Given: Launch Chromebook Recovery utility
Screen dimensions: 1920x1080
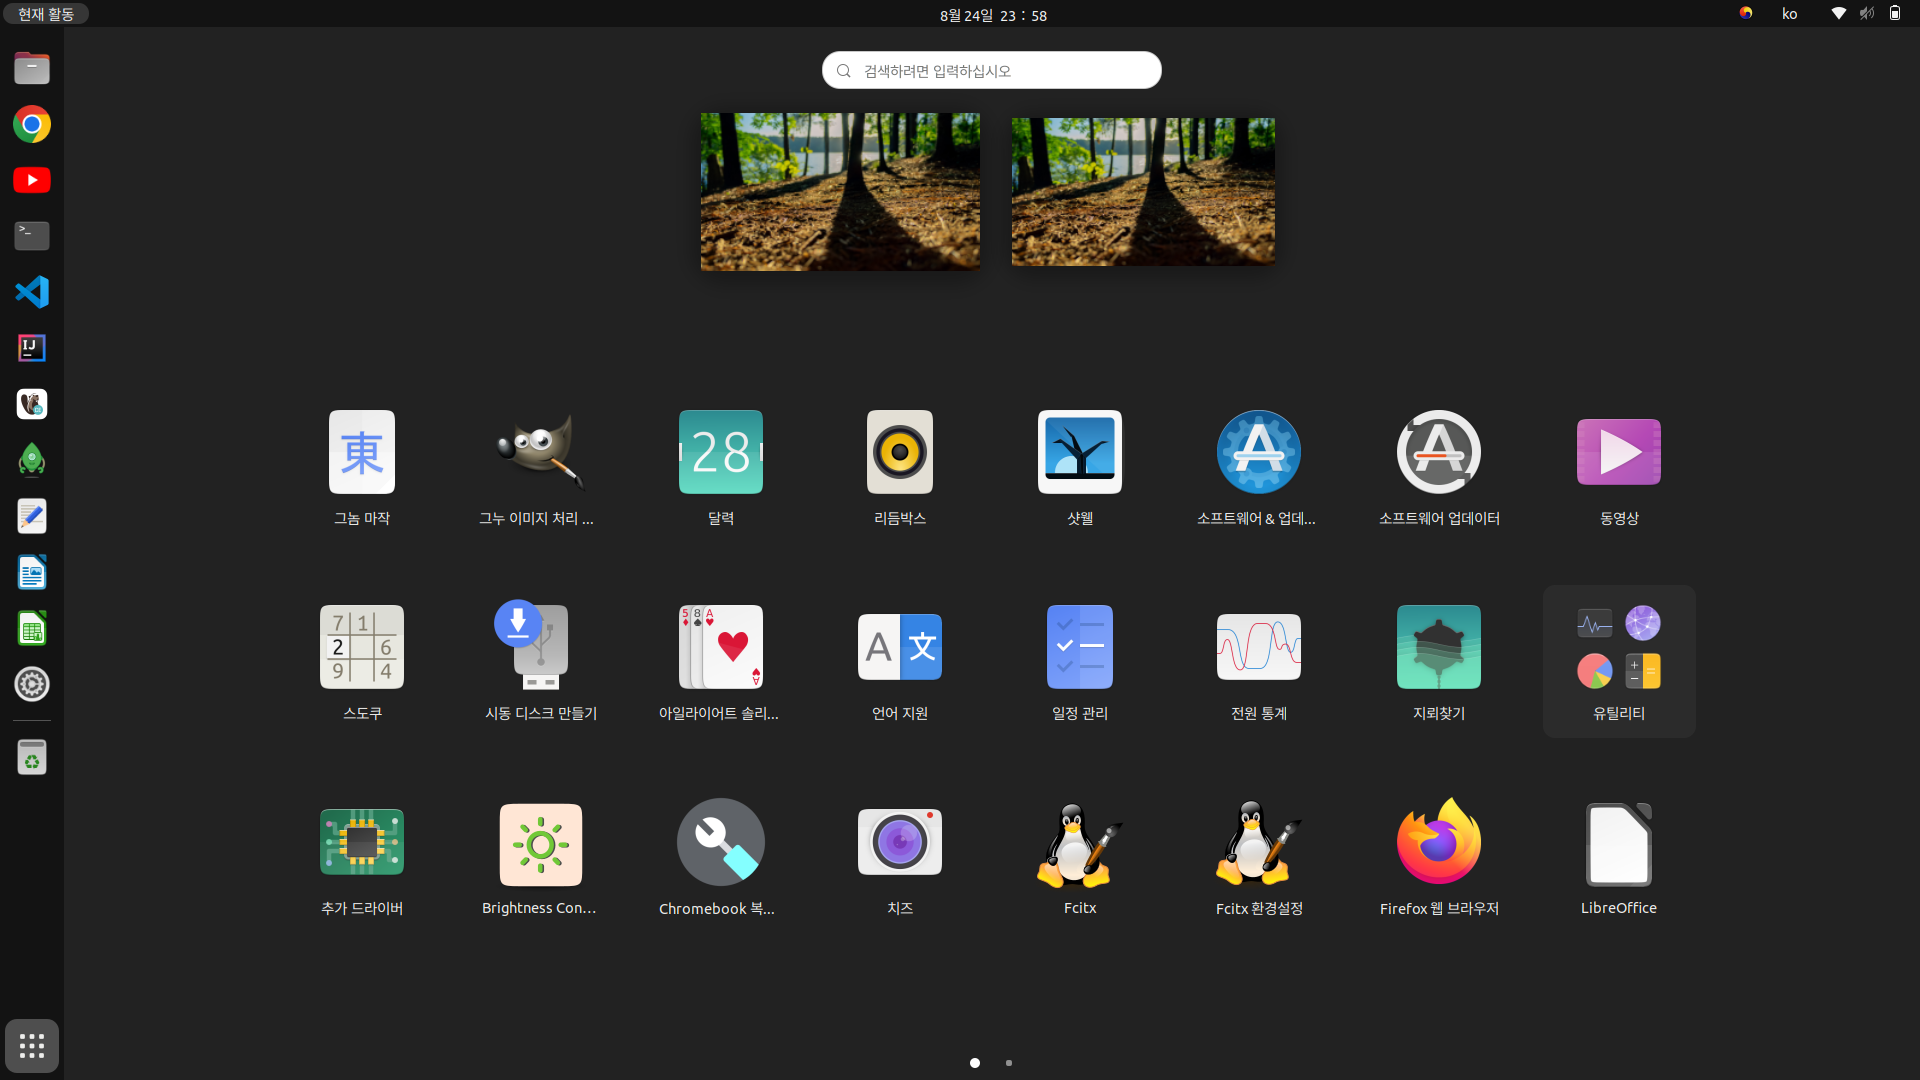Looking at the screenshot, I should [x=720, y=842].
